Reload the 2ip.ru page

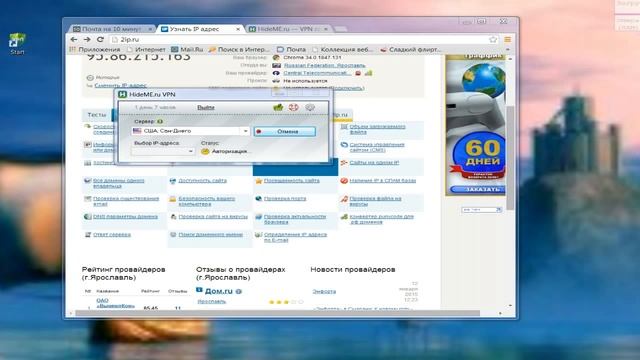pyautogui.click(x=100, y=40)
